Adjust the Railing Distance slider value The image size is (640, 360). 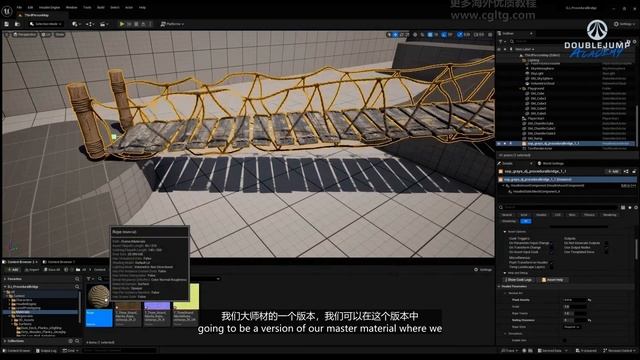click(x=575, y=320)
